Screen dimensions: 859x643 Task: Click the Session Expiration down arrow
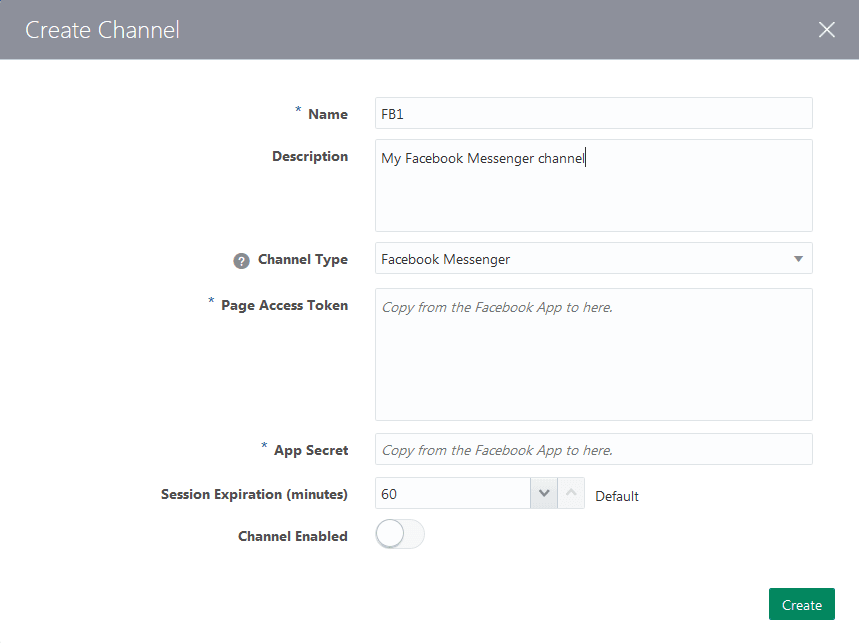pyautogui.click(x=544, y=492)
